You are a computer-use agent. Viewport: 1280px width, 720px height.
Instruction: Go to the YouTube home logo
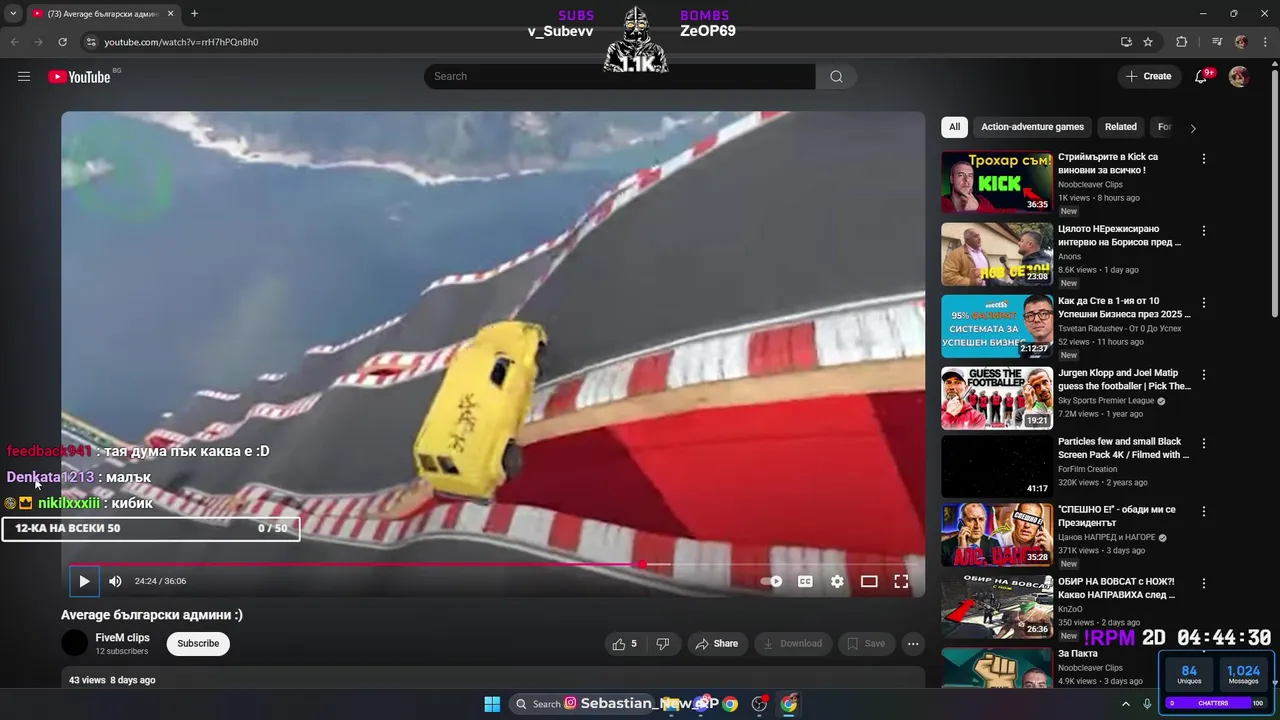coord(79,77)
